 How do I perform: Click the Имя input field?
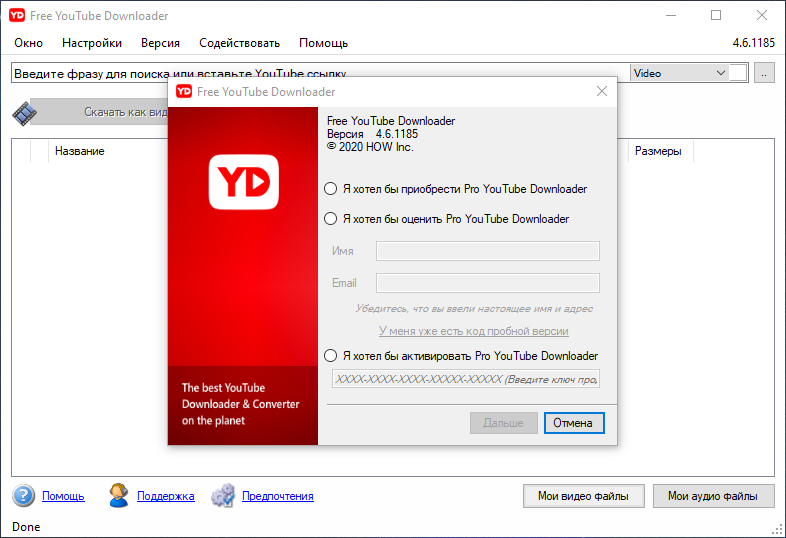pos(488,251)
